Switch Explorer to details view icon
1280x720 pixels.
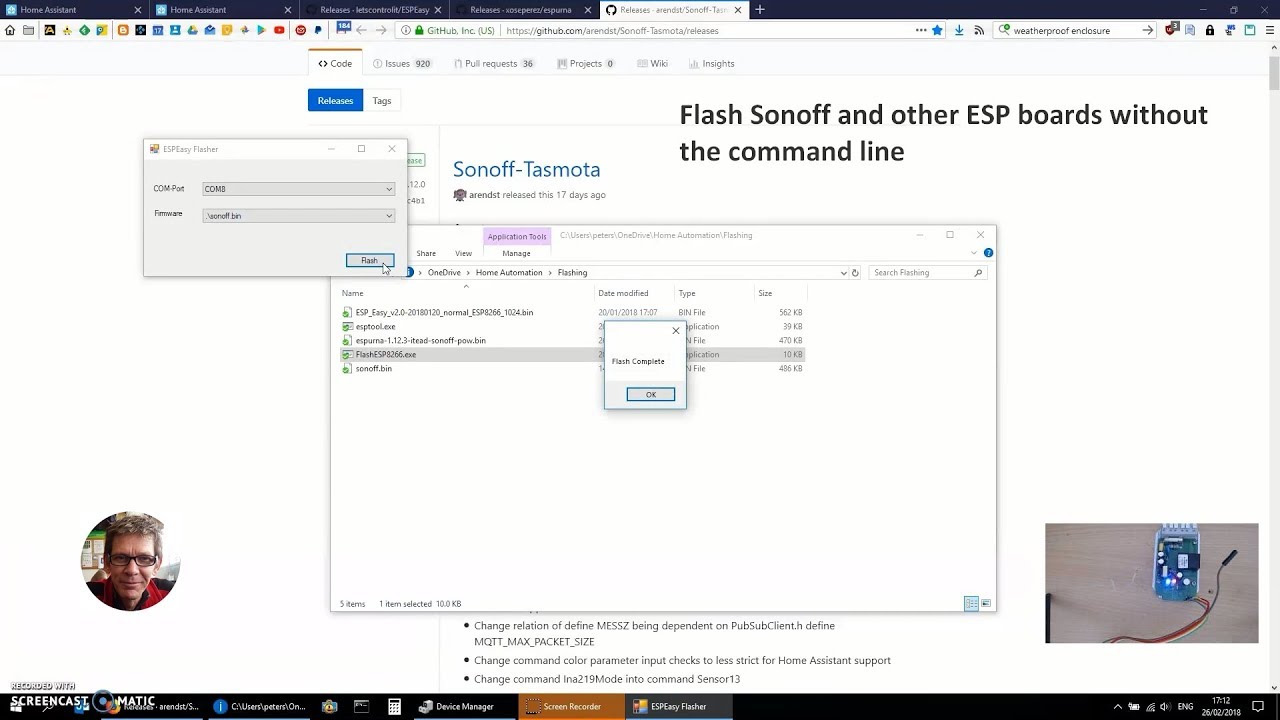tap(970, 604)
